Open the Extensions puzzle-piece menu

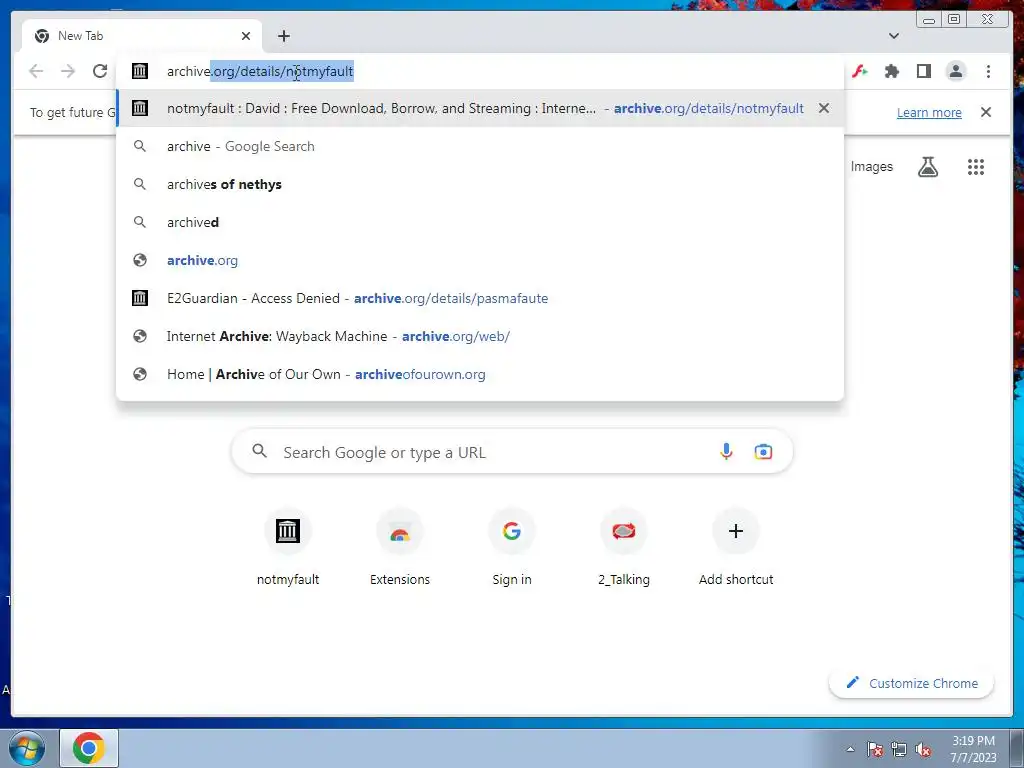point(891,71)
